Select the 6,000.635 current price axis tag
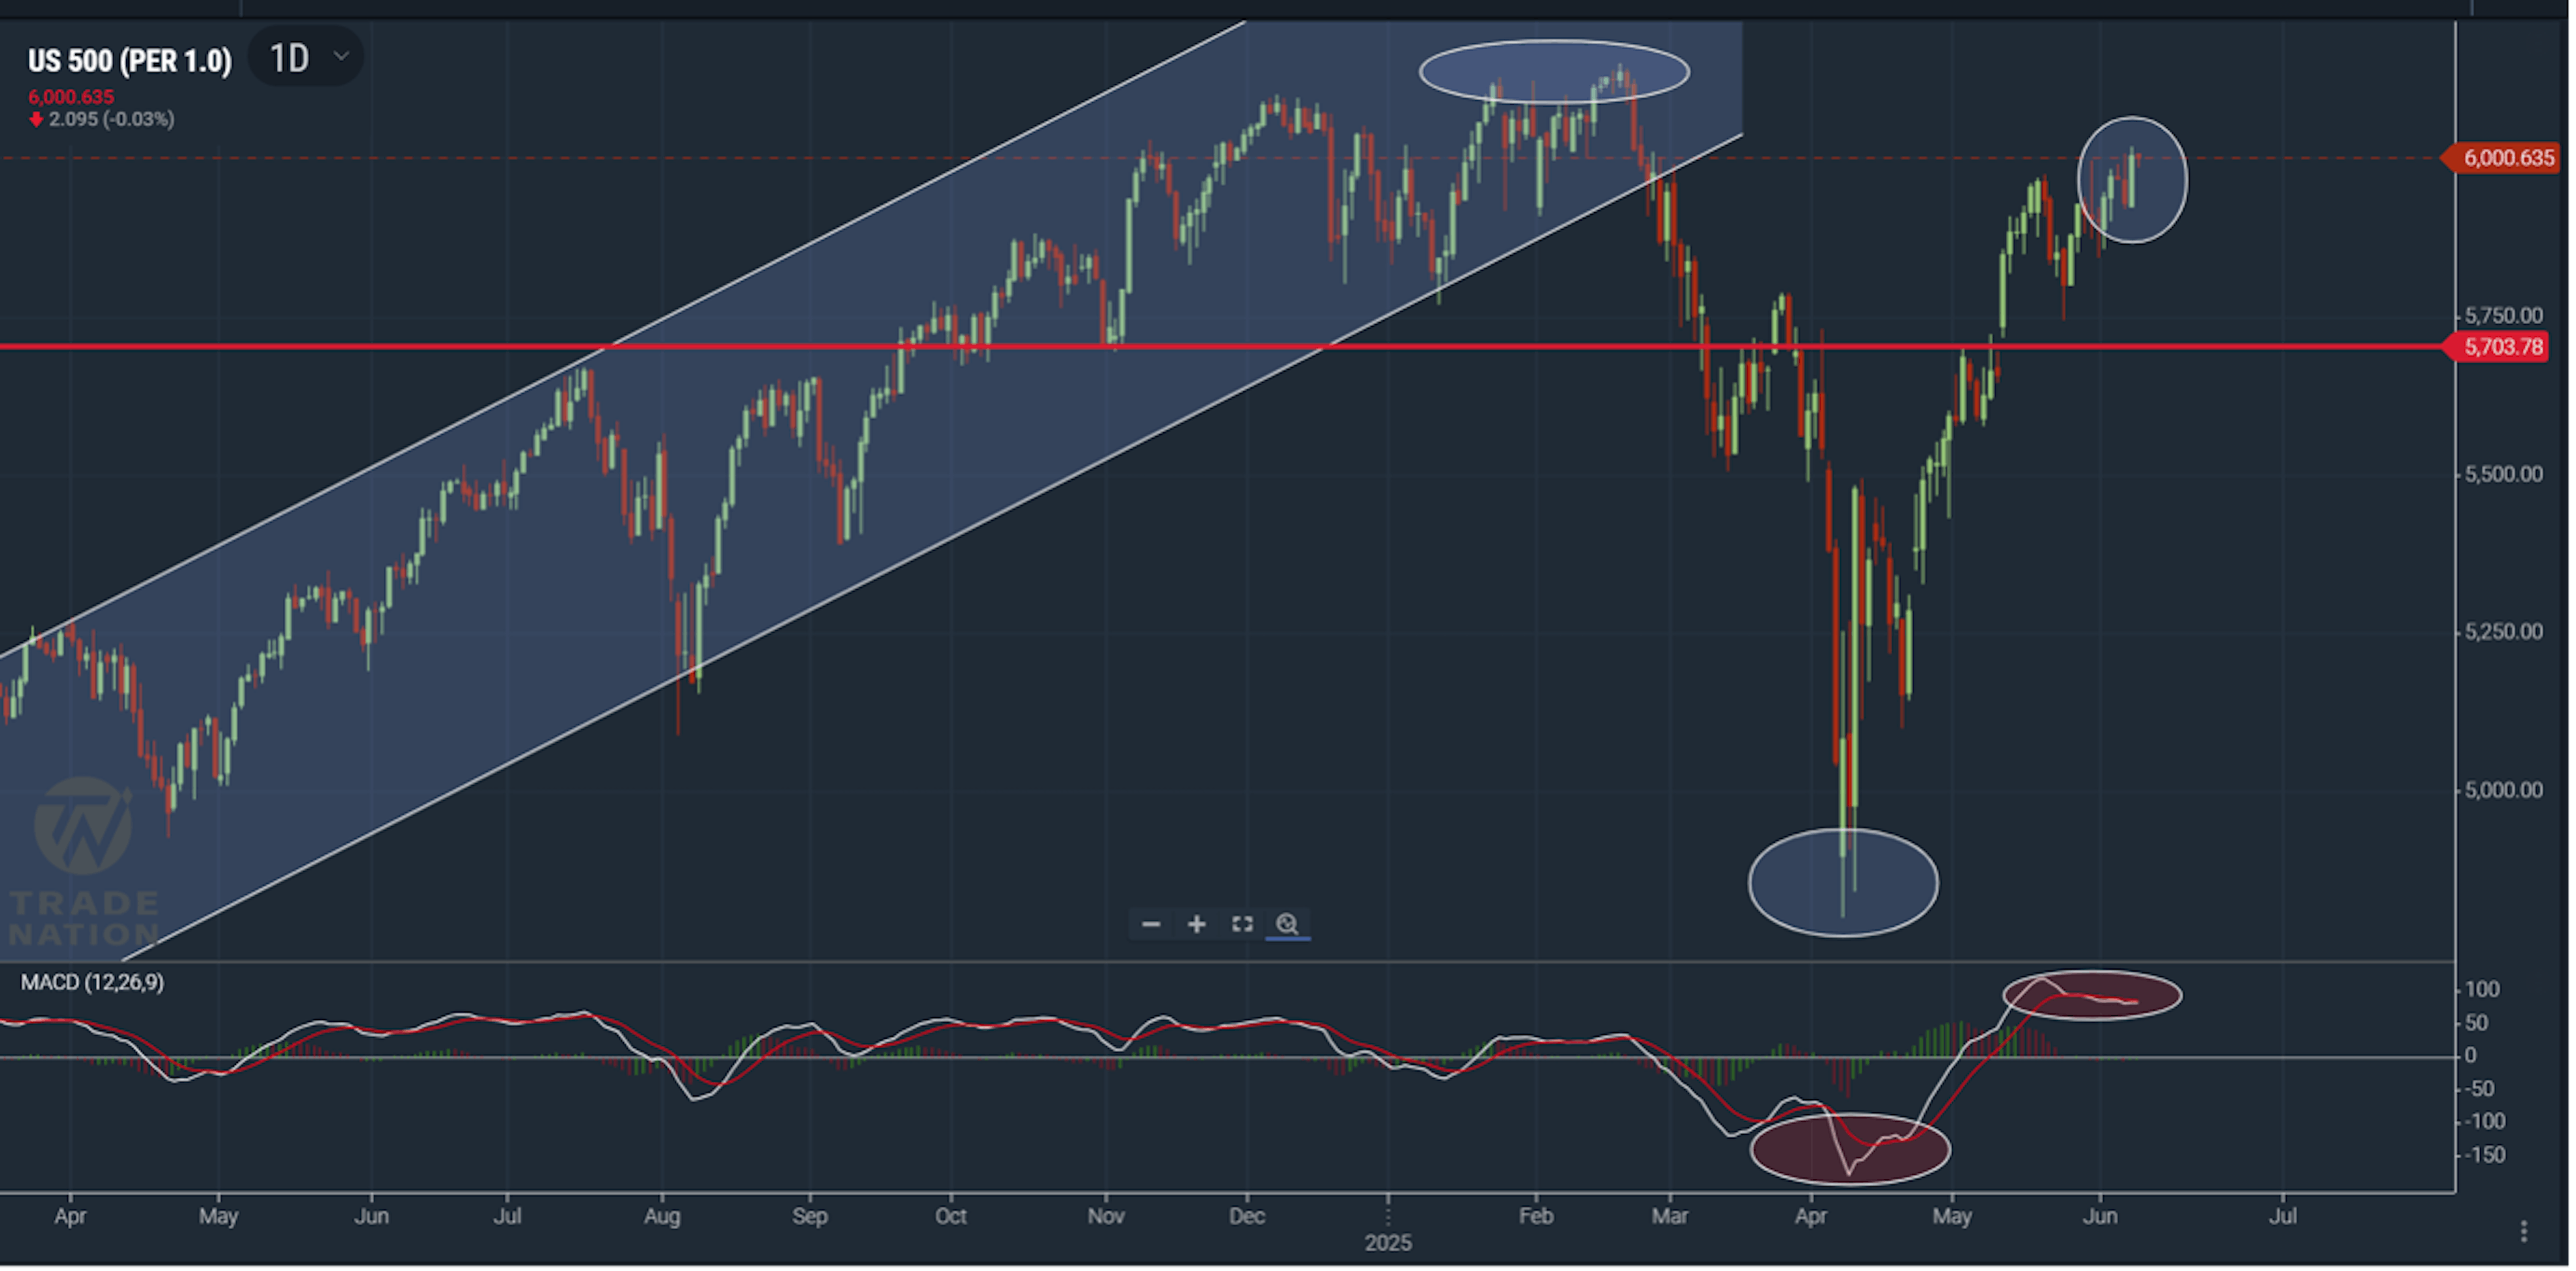Screen dimensions: 2576x1271 point(2503,158)
